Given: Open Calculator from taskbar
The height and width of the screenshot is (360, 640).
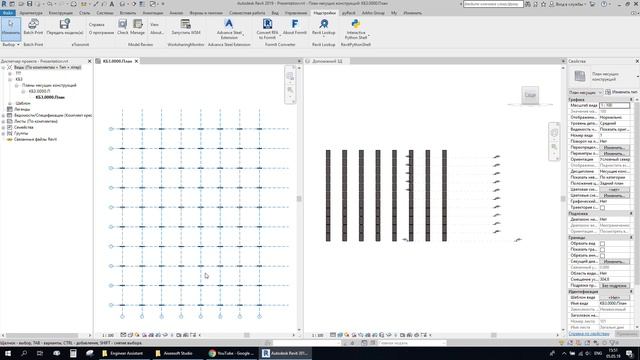Looking at the screenshot, I should [73, 353].
